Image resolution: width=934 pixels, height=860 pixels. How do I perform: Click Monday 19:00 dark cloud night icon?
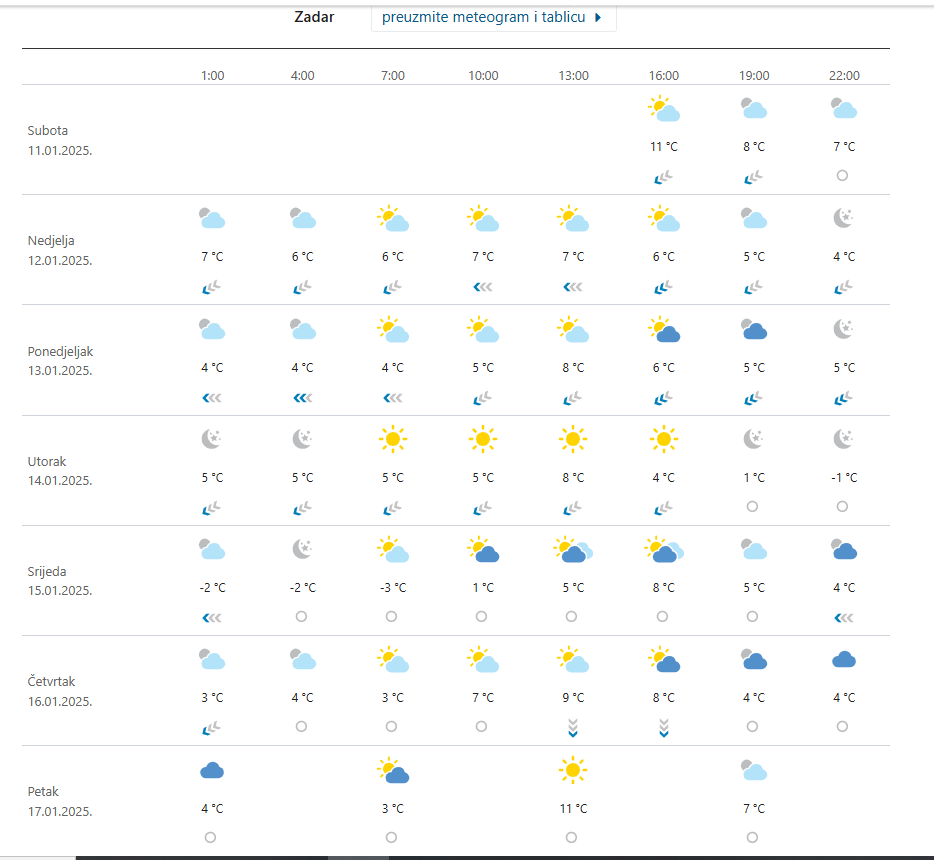coord(754,329)
